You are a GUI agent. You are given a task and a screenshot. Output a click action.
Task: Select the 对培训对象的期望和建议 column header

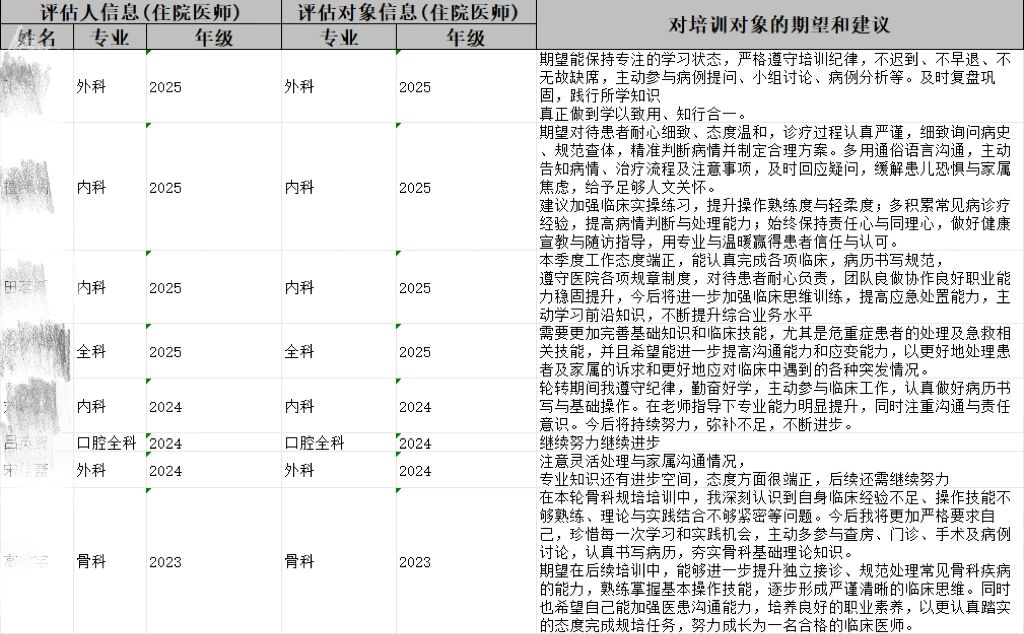click(x=779, y=24)
